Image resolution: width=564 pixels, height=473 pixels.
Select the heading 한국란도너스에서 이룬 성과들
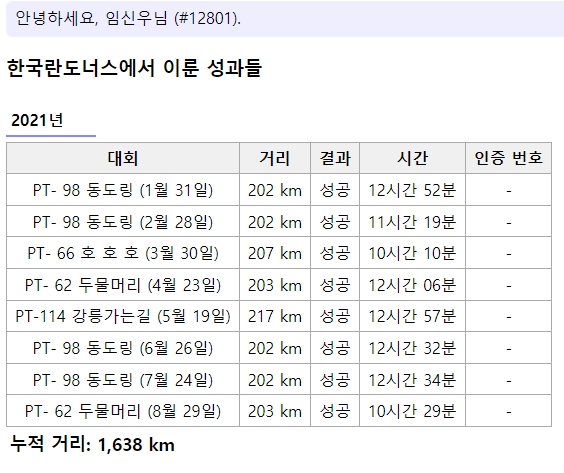coord(134,68)
